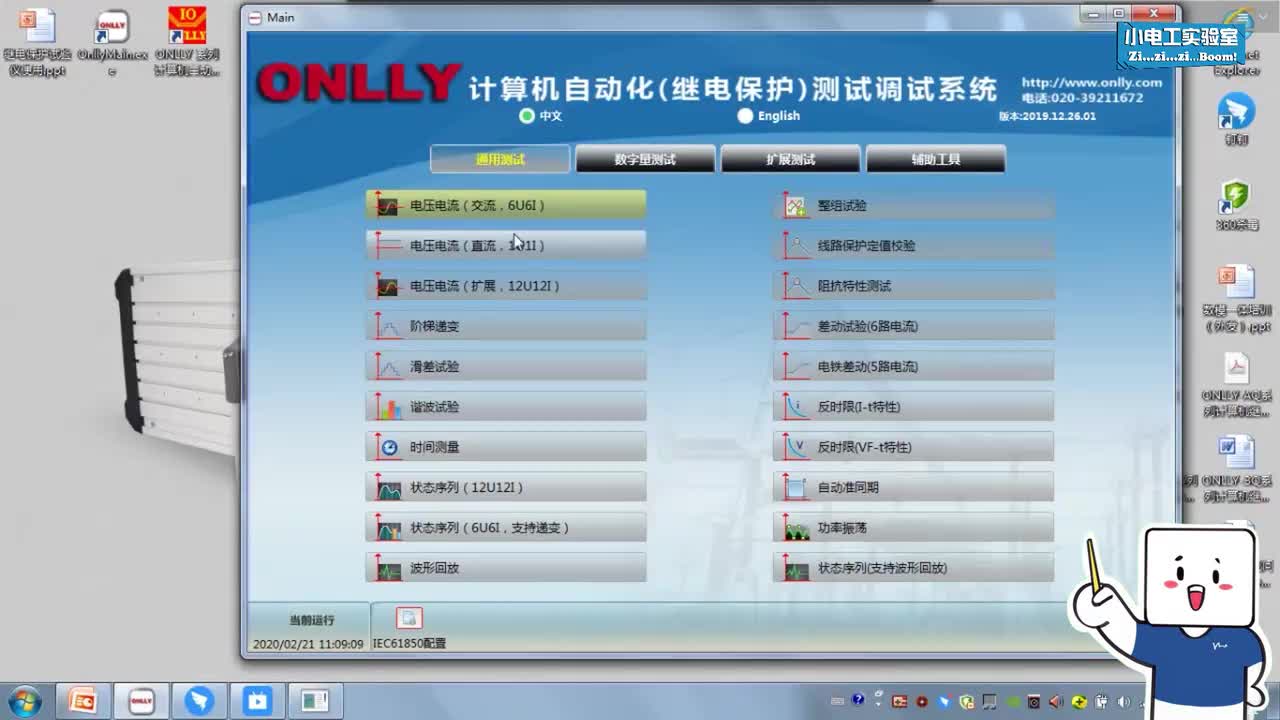Image resolution: width=1280 pixels, height=720 pixels.
Task: Open the ONLLY red desktop shortcut icon
Action: tap(187, 41)
